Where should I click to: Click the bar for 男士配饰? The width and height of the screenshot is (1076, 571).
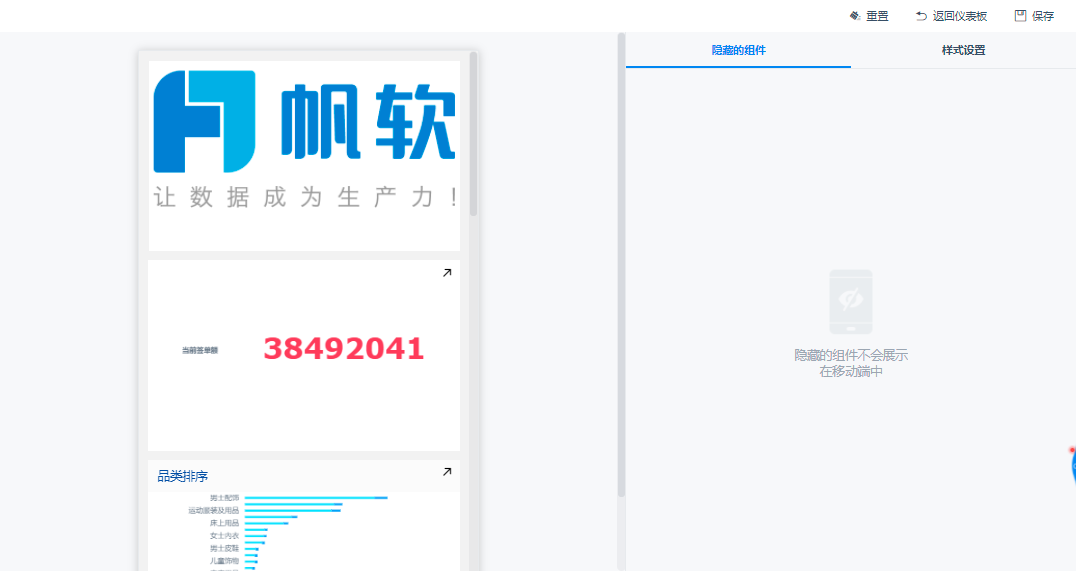tap(316, 498)
